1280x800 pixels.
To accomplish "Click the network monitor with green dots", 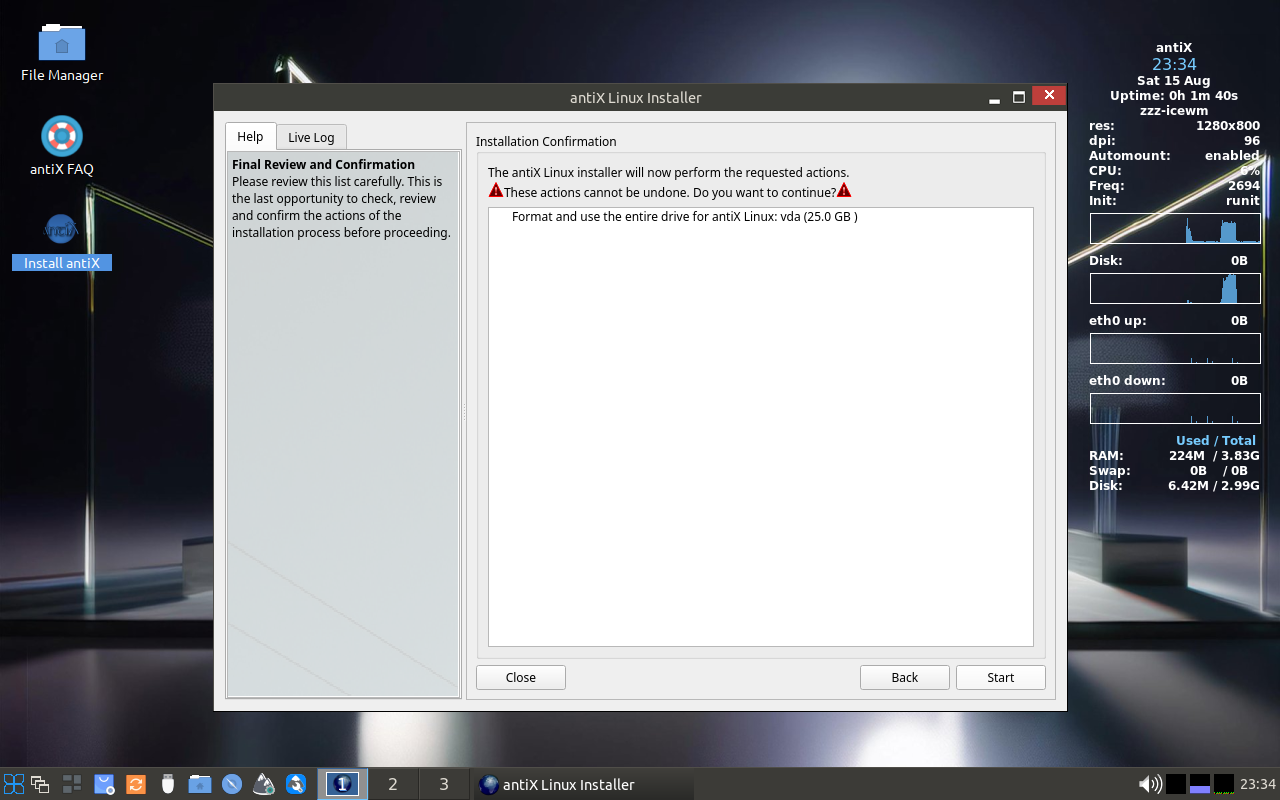I will tap(1224, 784).
